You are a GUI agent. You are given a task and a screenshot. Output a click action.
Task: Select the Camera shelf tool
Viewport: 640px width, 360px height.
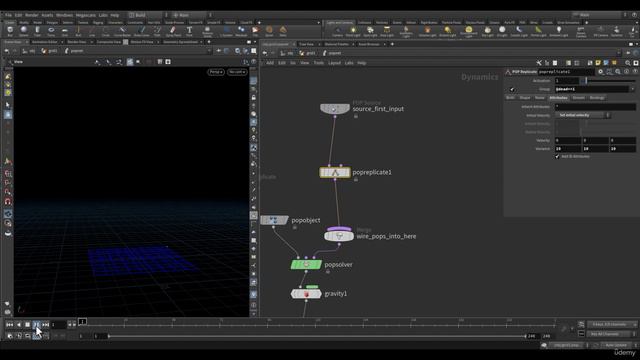click(338, 31)
